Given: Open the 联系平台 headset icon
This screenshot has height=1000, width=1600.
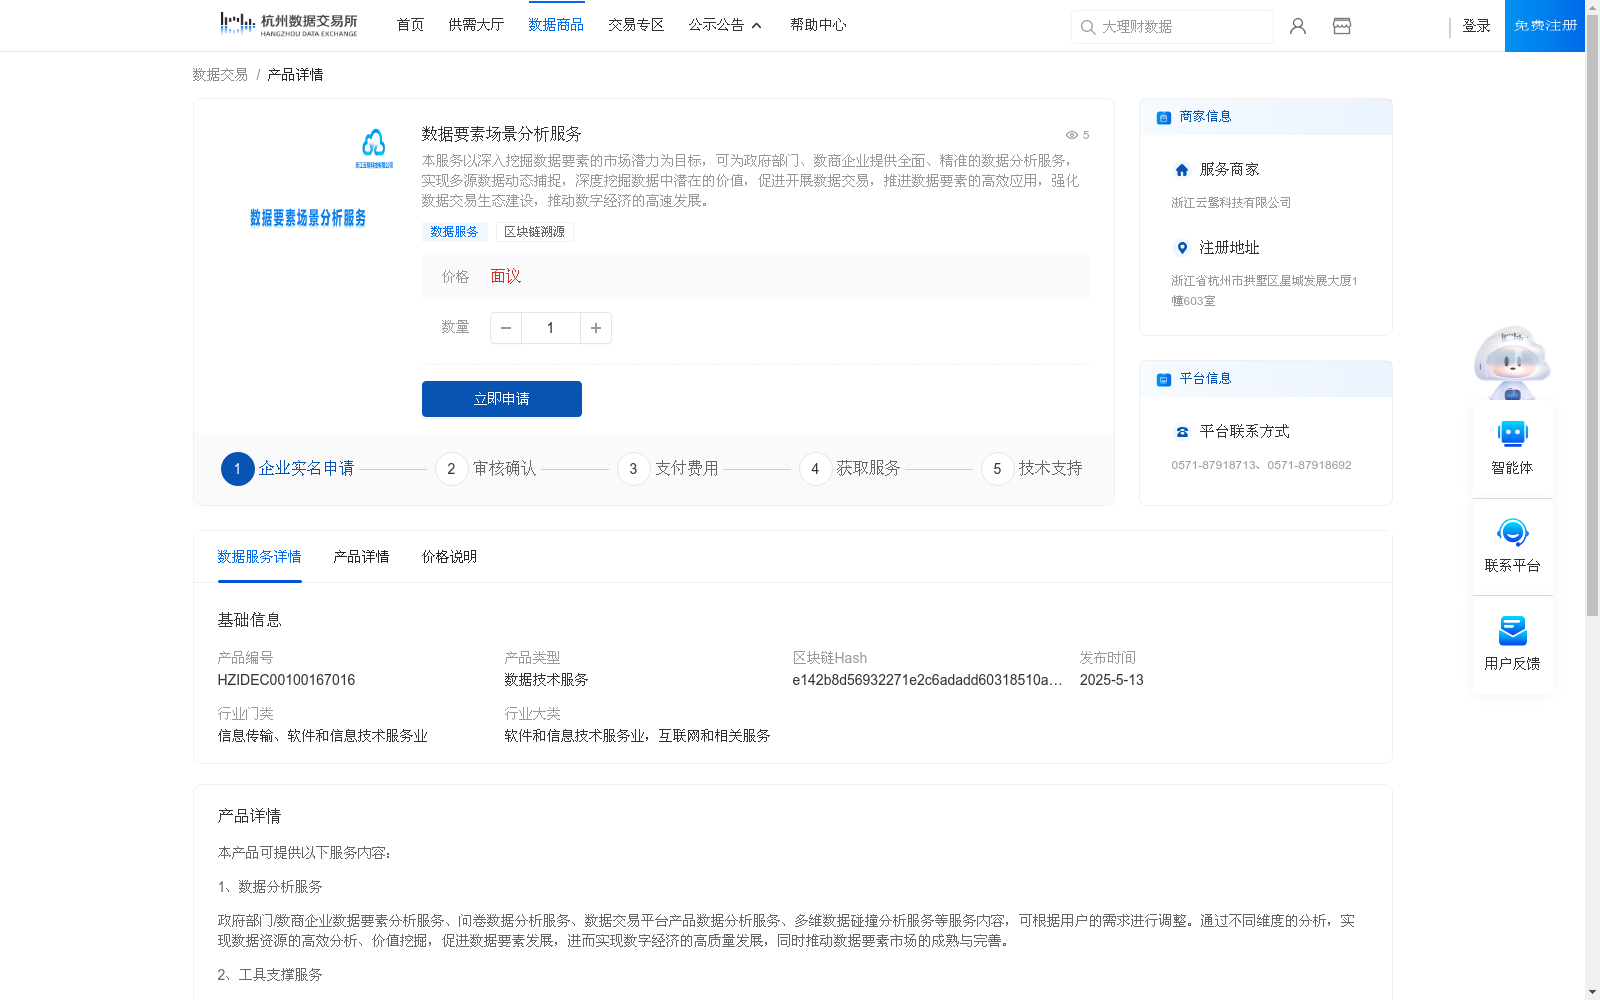Looking at the screenshot, I should (1512, 532).
